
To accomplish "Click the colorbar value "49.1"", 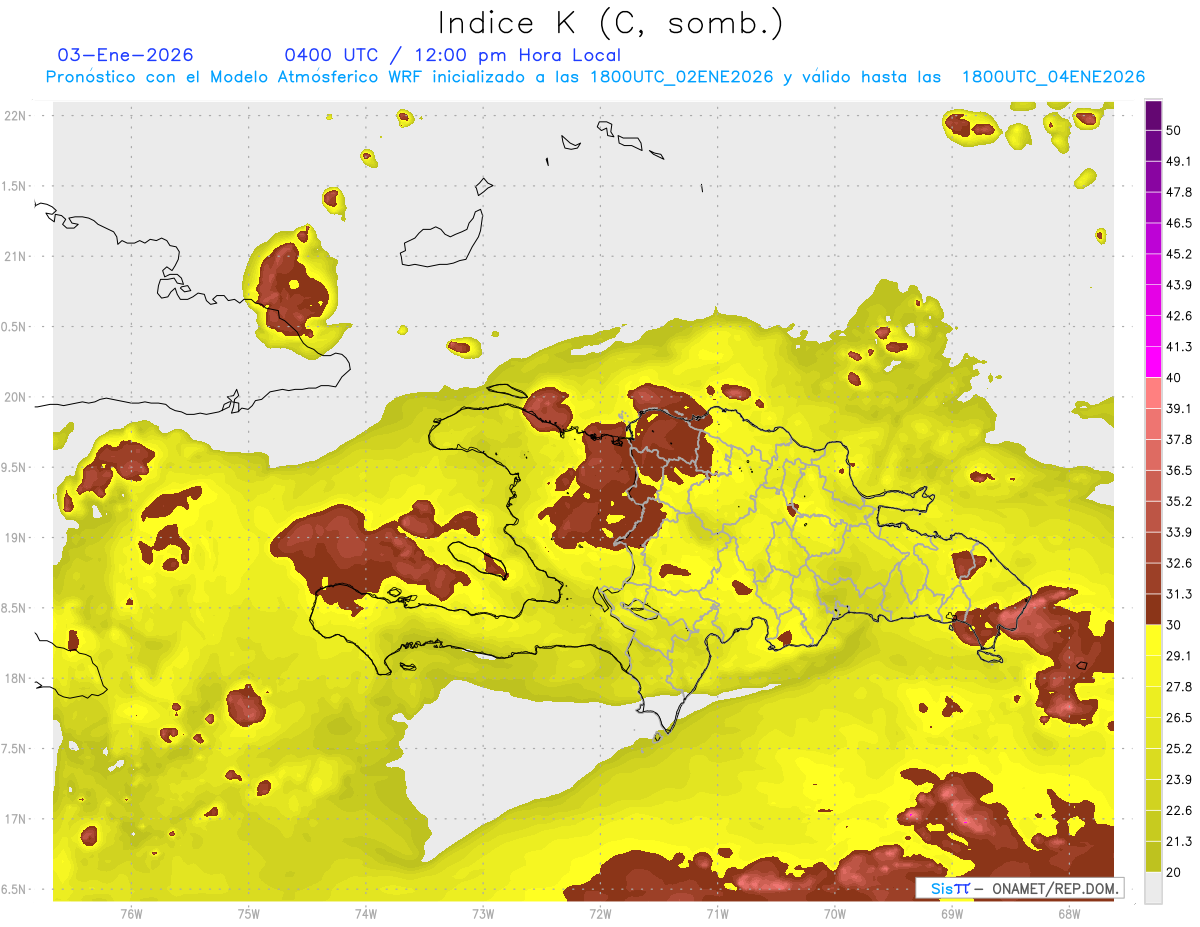I will tap(1179, 162).
